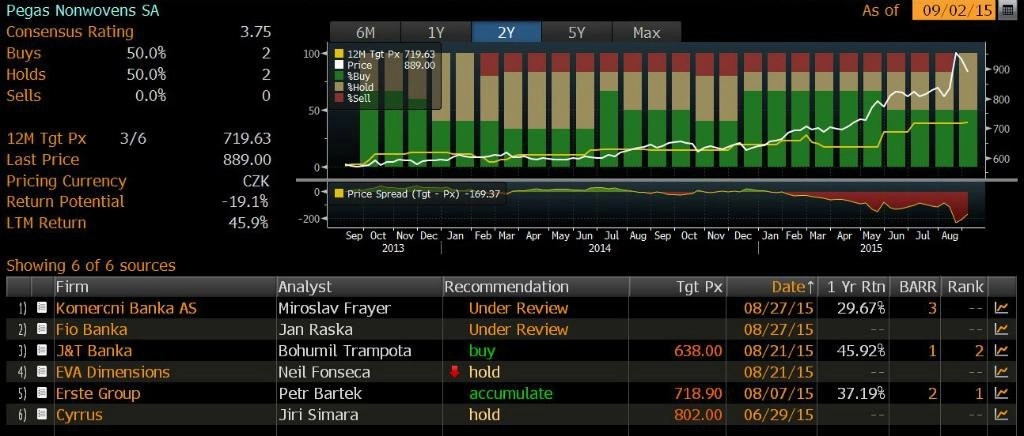Sort table by Date column header
This screenshot has height=436, width=1024.
point(771,287)
